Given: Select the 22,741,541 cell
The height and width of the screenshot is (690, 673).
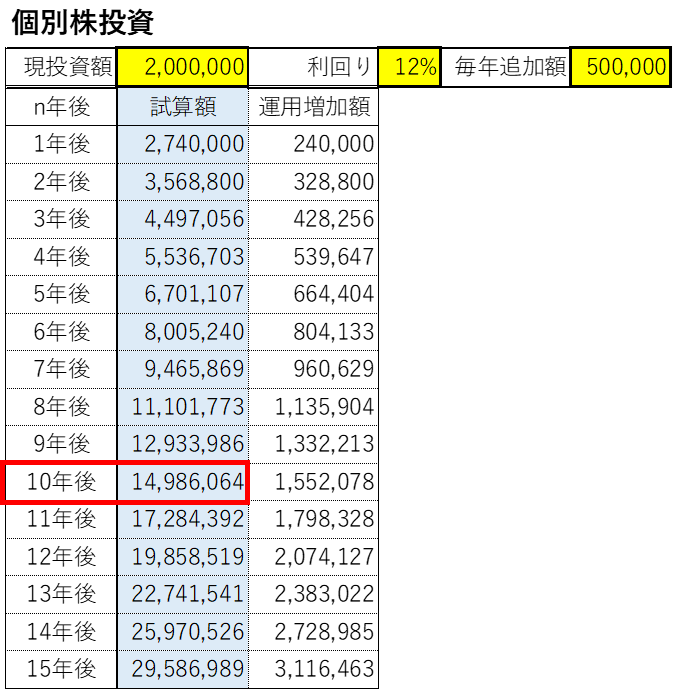Looking at the screenshot, I should pos(183,595).
